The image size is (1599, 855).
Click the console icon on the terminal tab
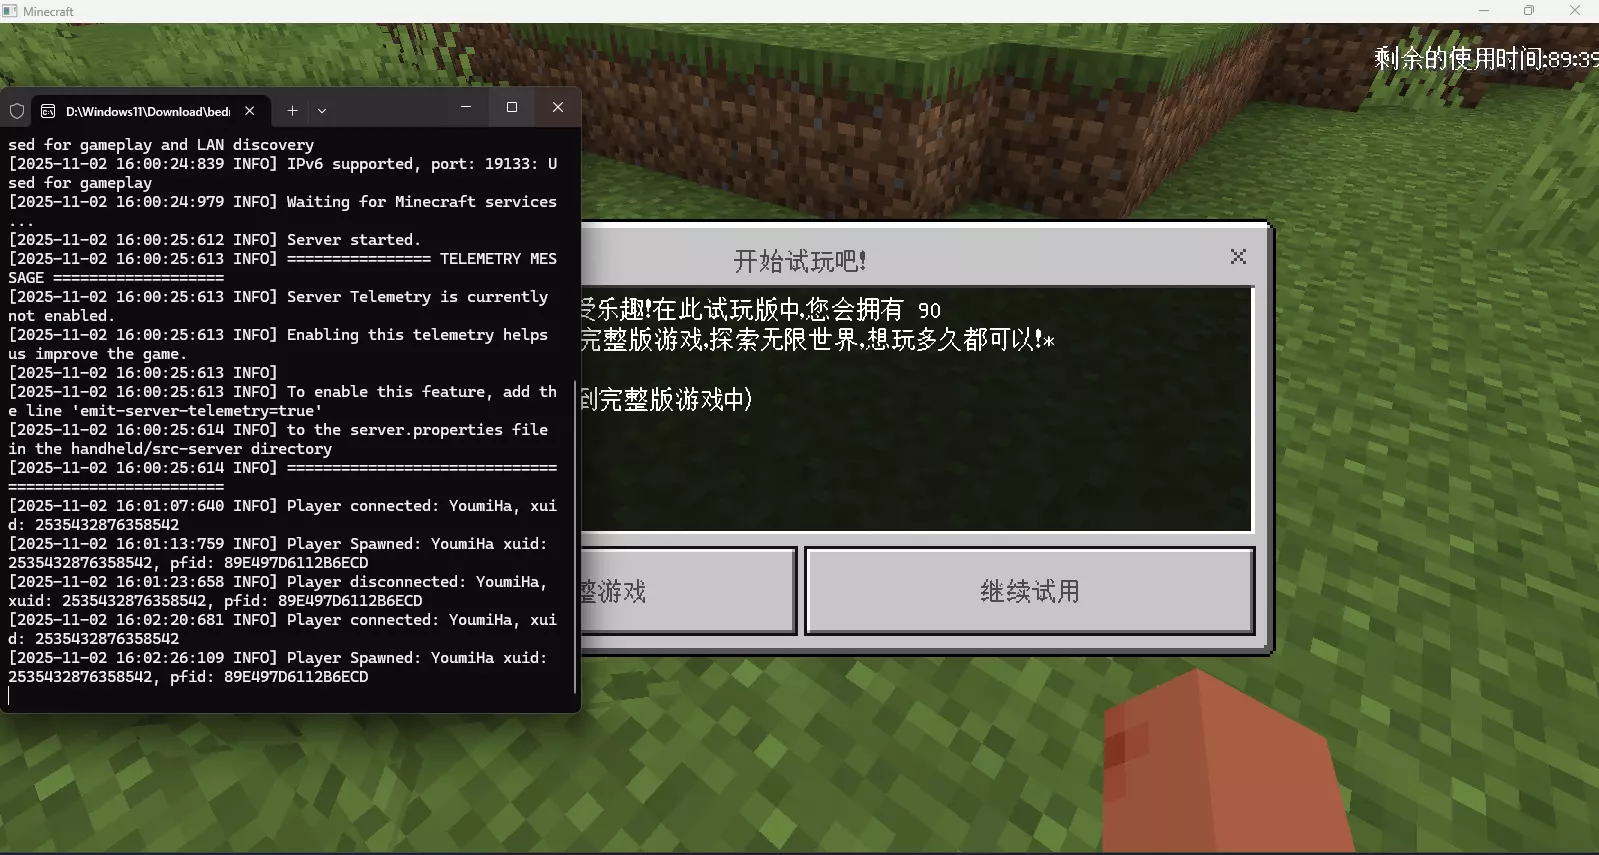click(x=48, y=111)
